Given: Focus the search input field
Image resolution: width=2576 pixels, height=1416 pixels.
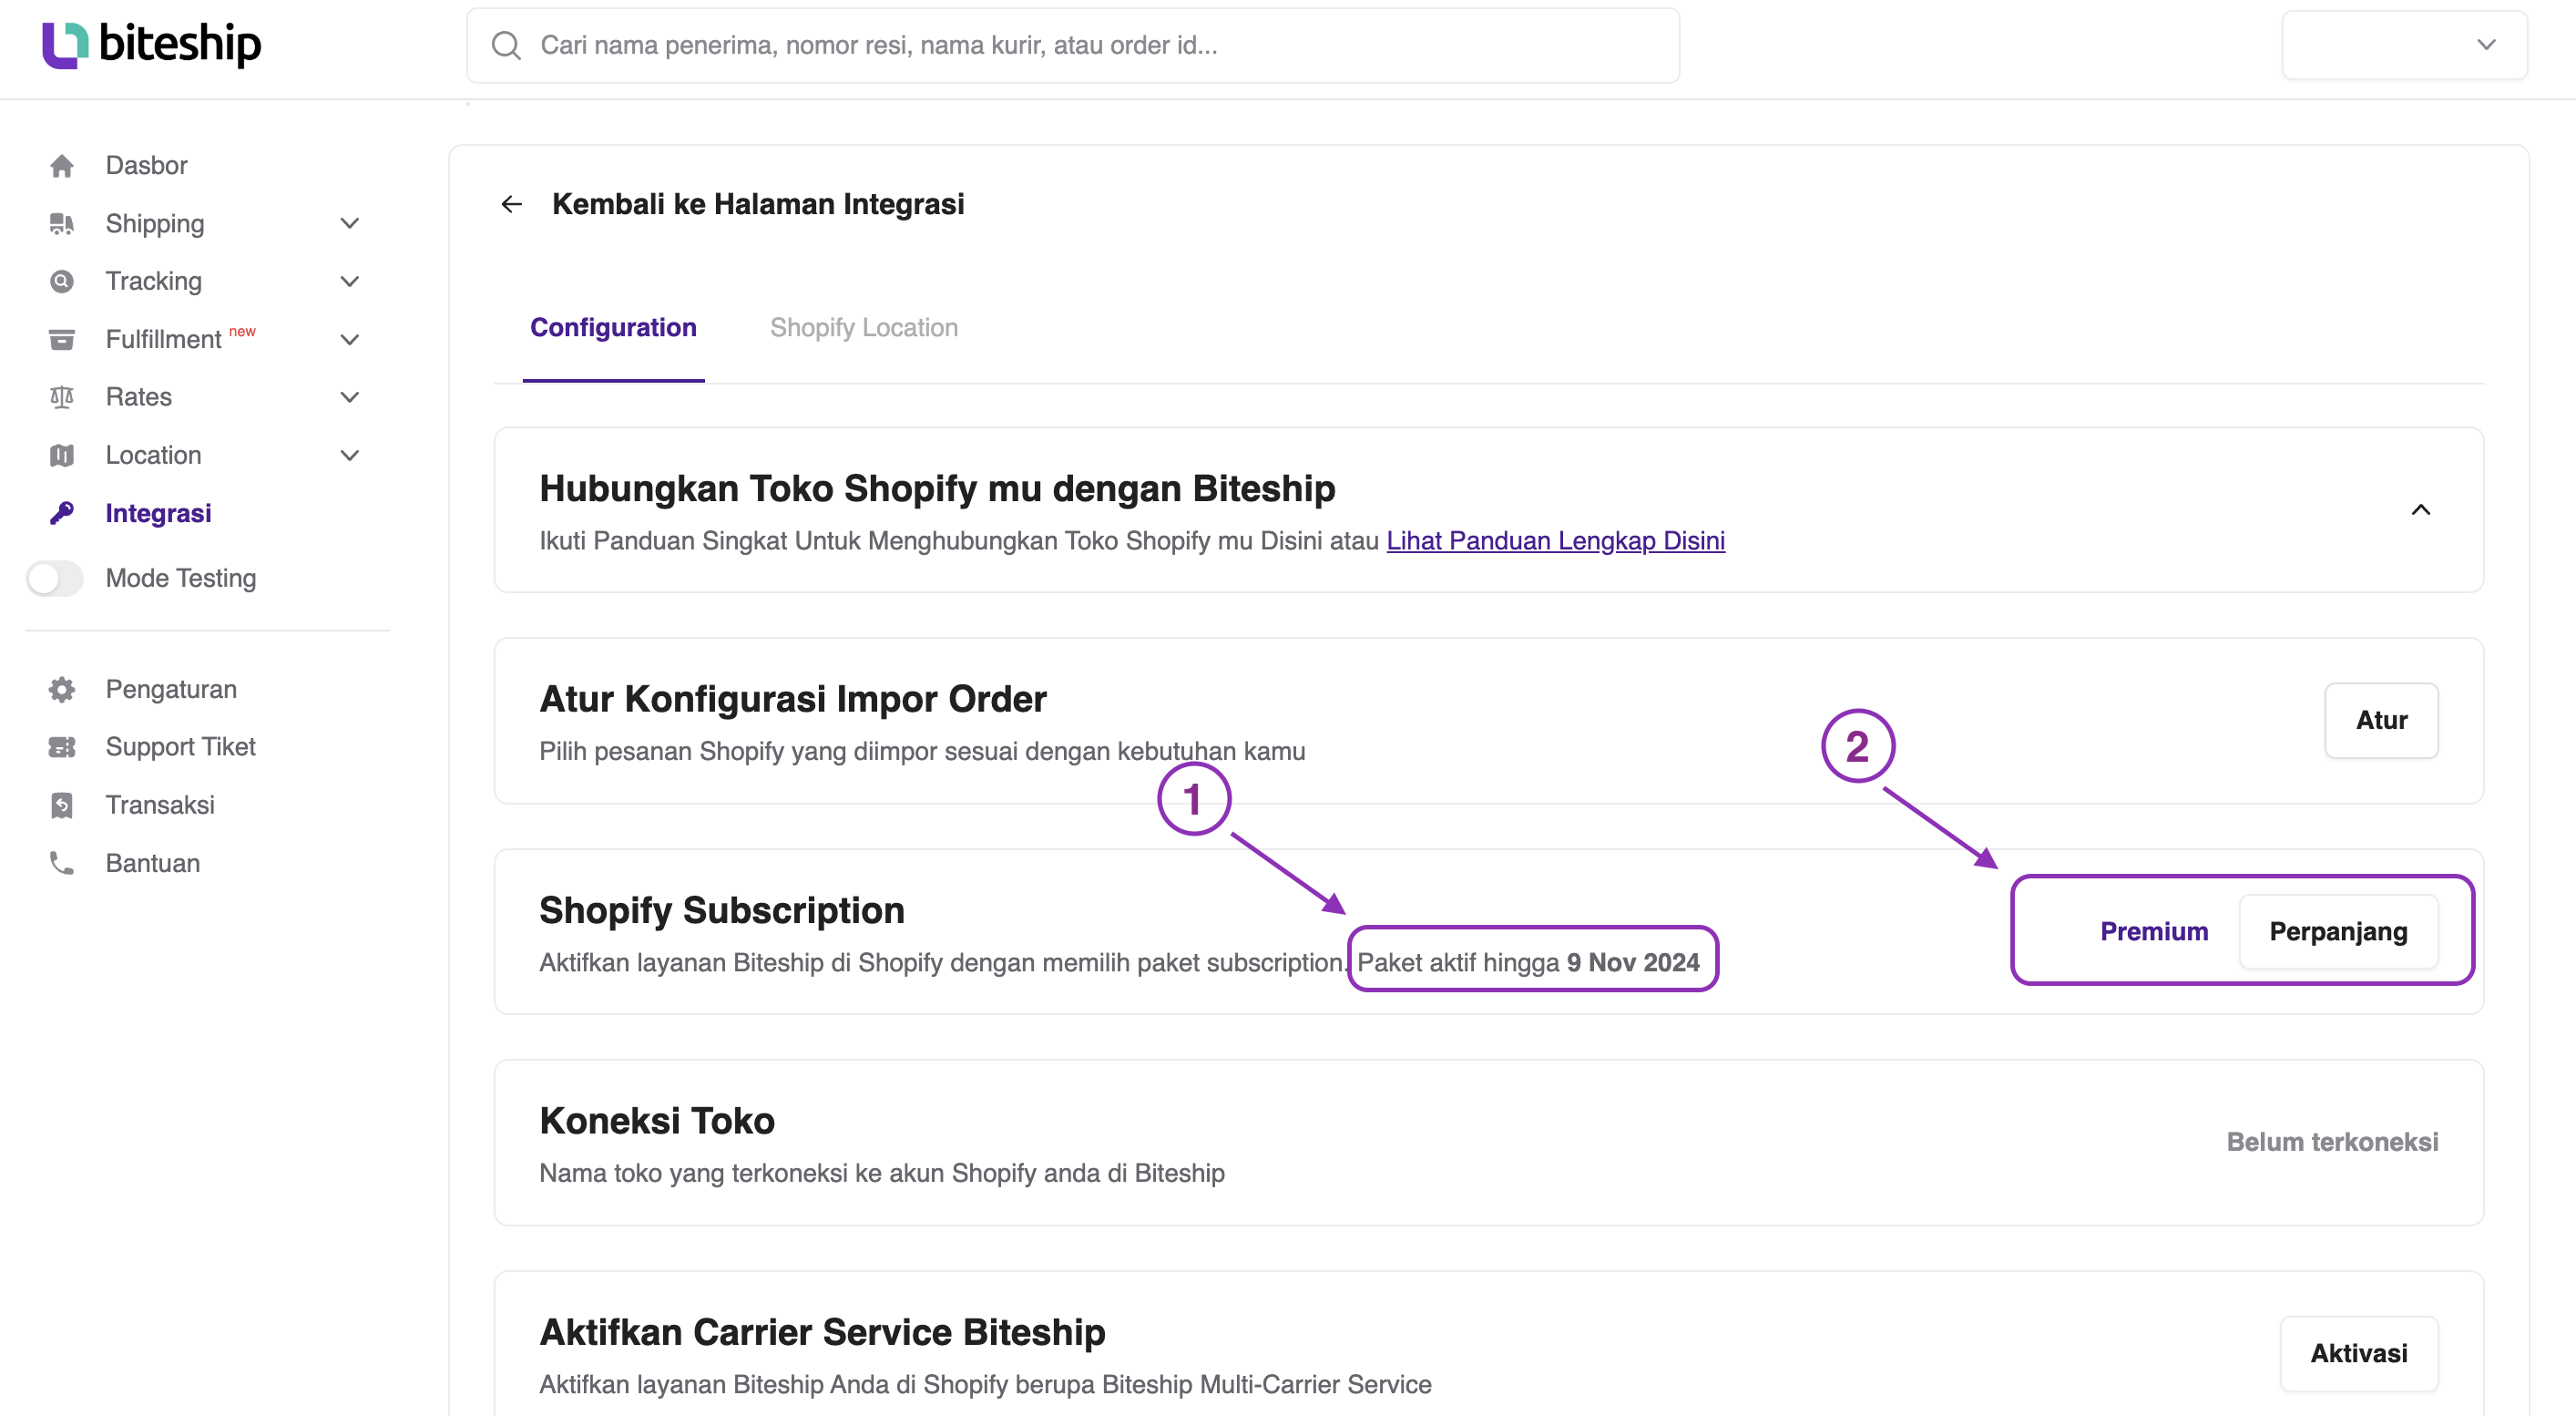Looking at the screenshot, I should click(1073, 46).
